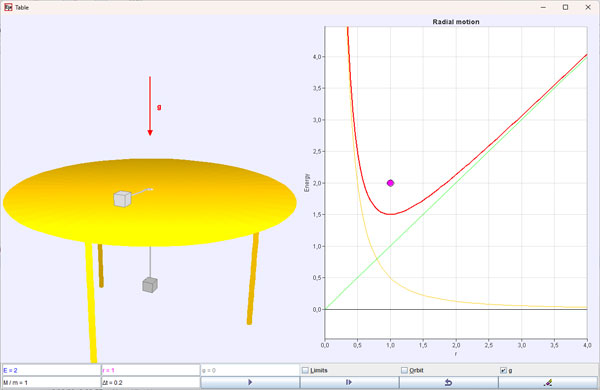Uncheck the g gravity checkbox

point(503,370)
